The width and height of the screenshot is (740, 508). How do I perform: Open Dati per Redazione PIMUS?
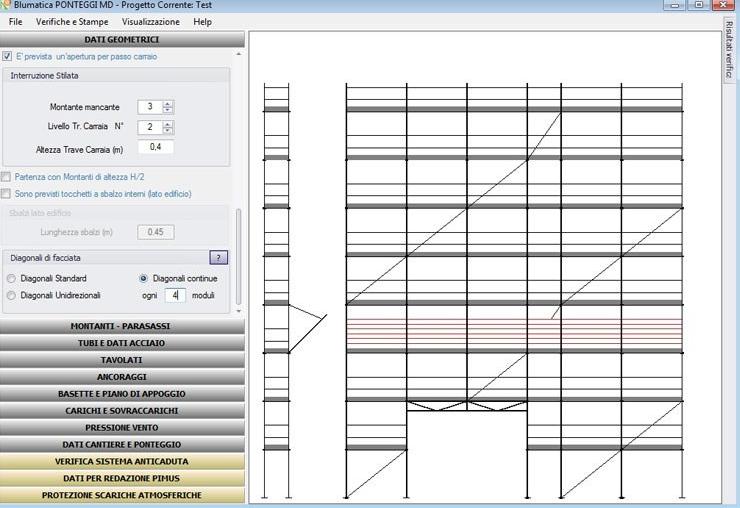pos(122,478)
